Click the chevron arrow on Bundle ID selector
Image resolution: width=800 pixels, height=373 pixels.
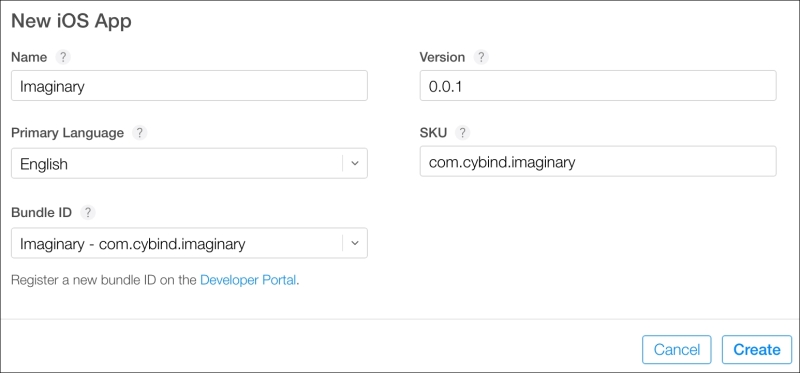pos(355,243)
